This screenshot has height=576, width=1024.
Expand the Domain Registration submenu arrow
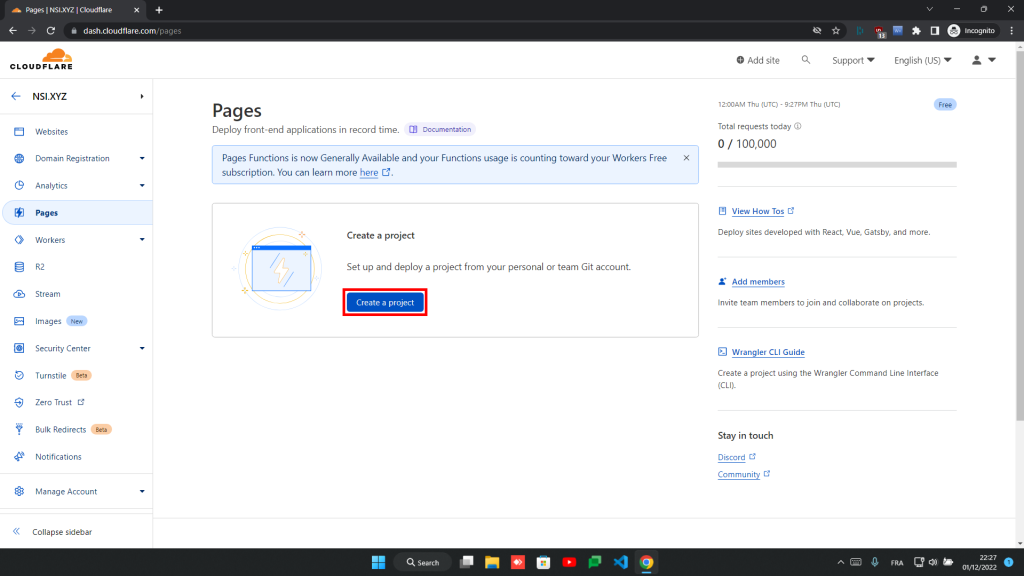[142, 158]
